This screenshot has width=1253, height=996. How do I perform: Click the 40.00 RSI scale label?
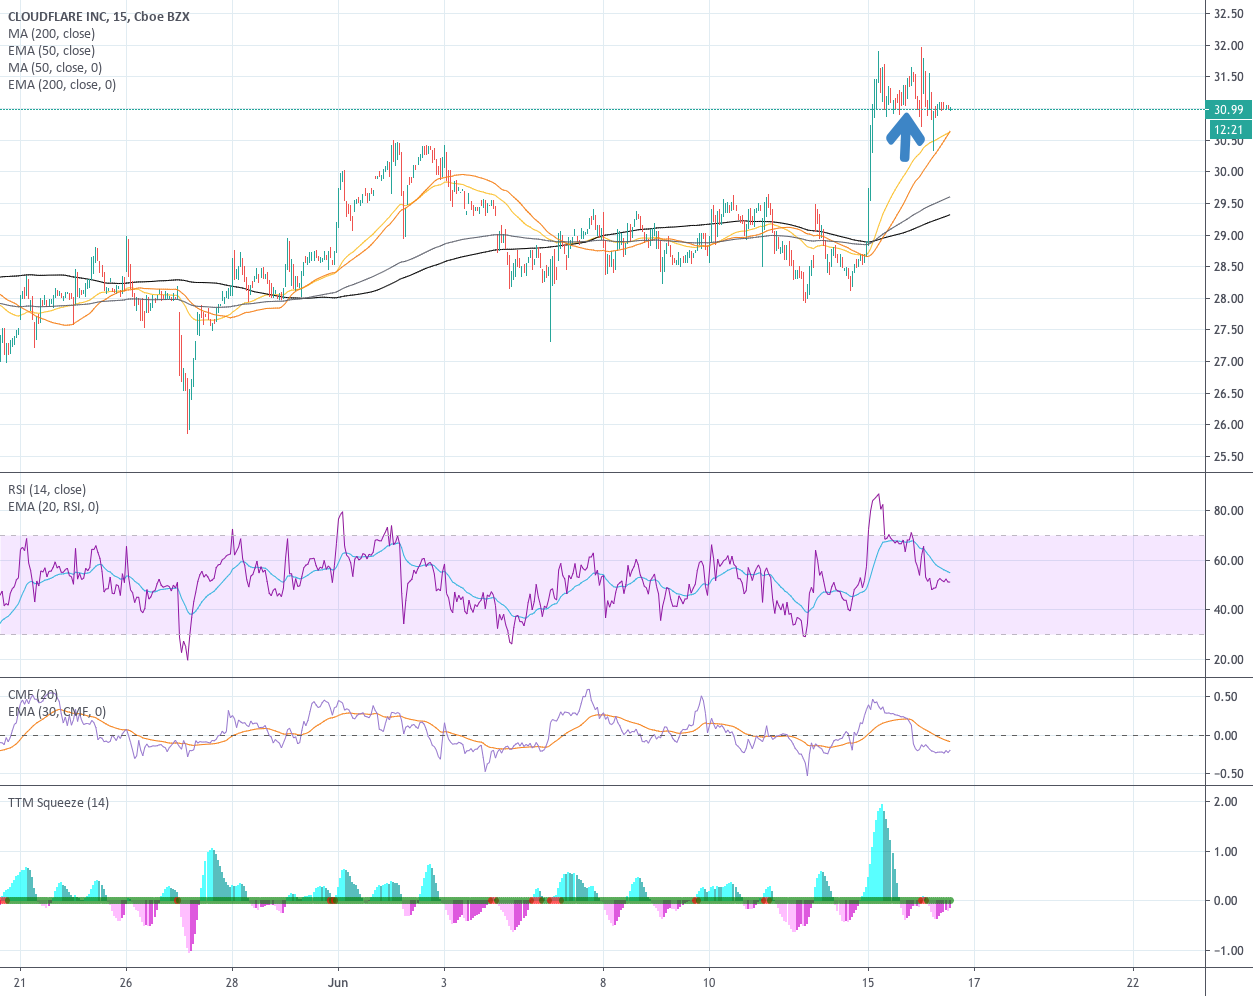[x=1228, y=610]
